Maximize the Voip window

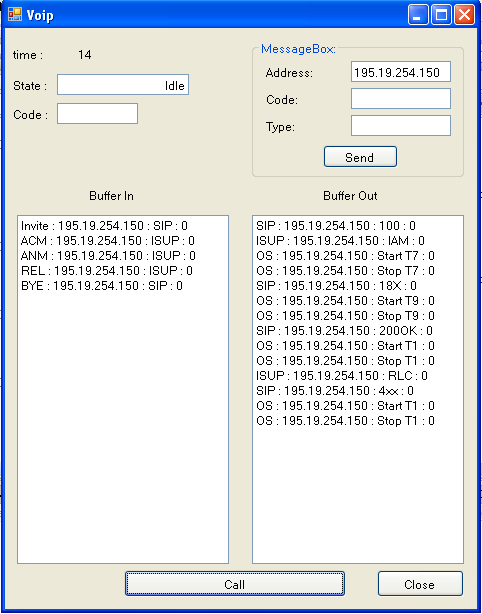(x=441, y=15)
